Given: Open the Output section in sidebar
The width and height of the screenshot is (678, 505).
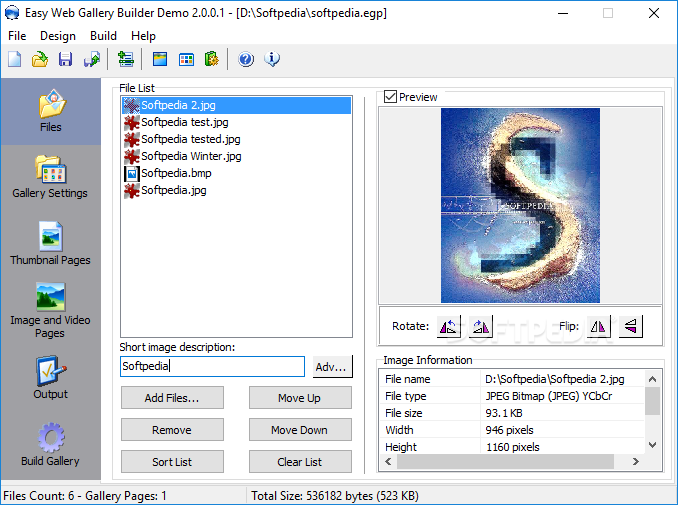Looking at the screenshot, I should 51,377.
